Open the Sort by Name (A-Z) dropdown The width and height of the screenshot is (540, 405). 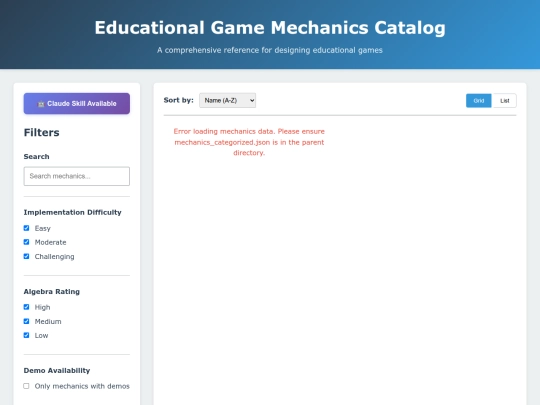(227, 101)
